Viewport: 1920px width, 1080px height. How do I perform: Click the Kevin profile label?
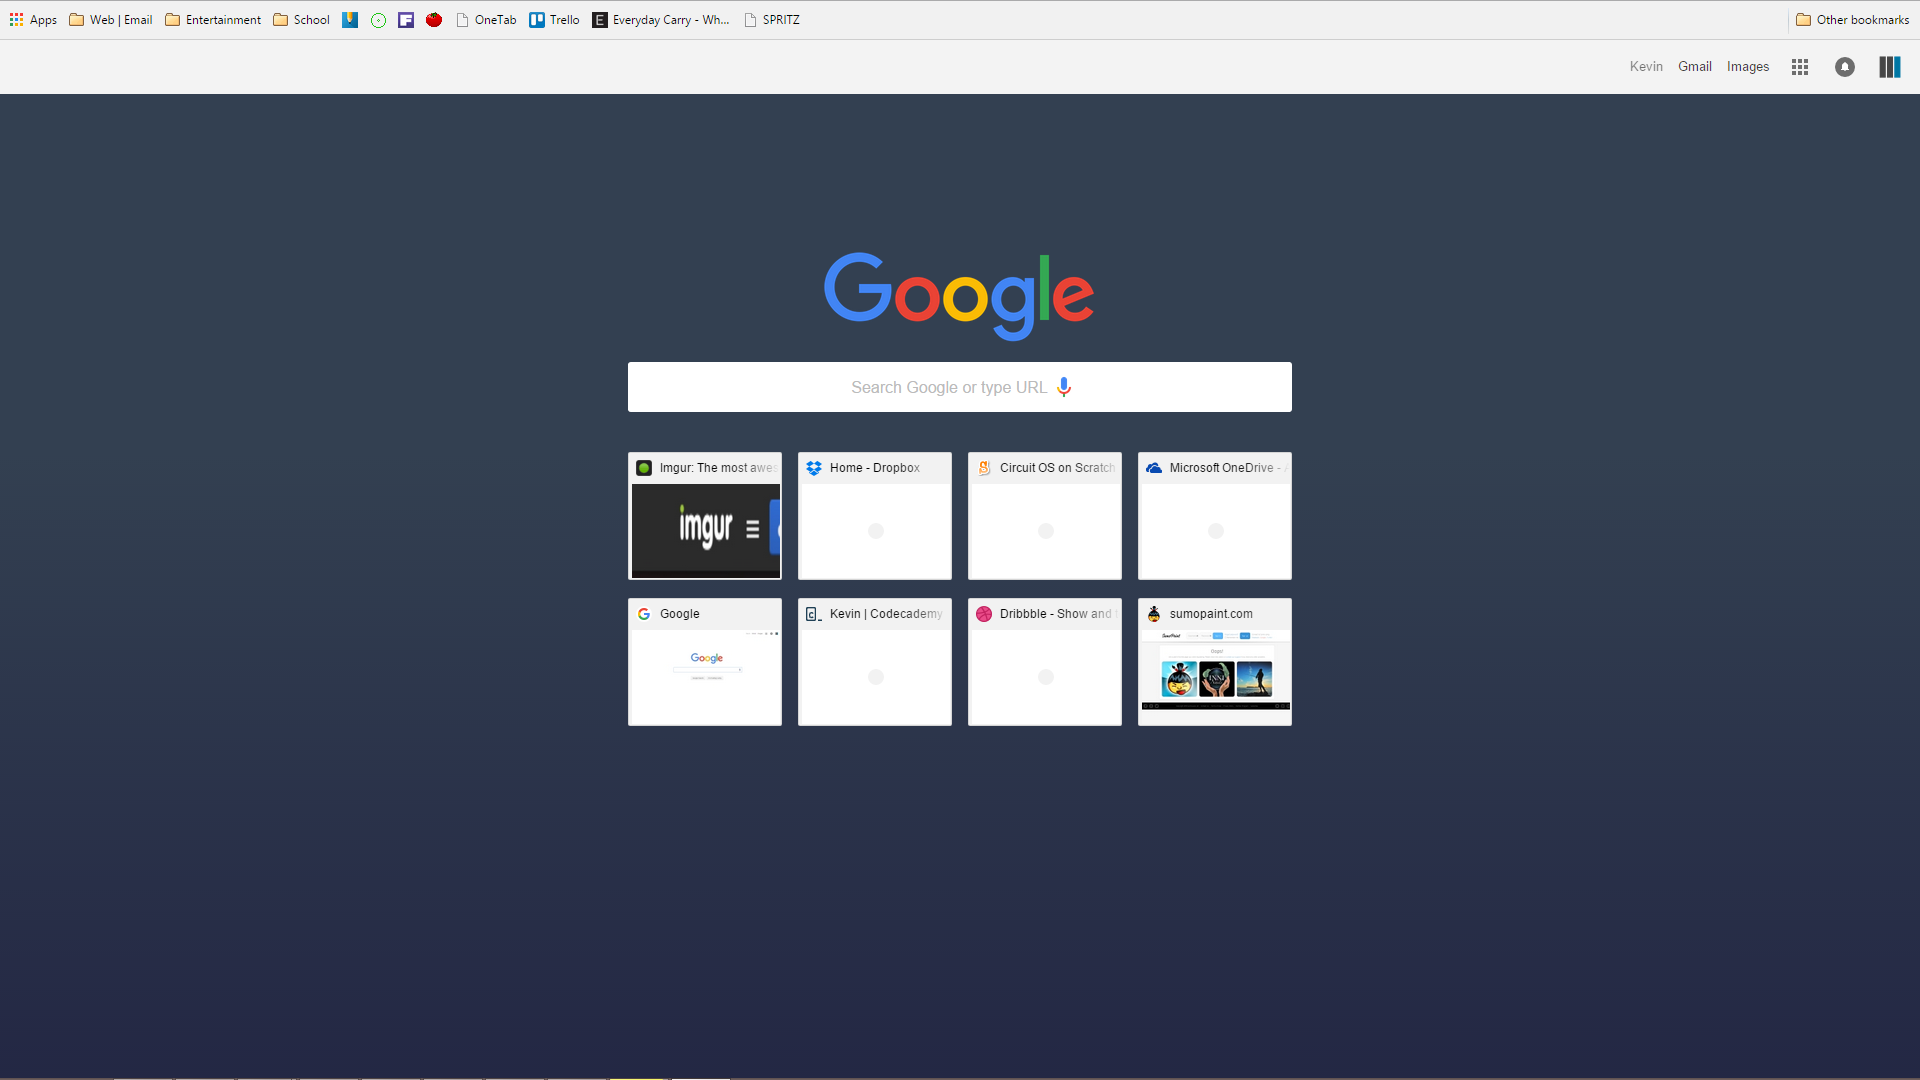(x=1645, y=66)
